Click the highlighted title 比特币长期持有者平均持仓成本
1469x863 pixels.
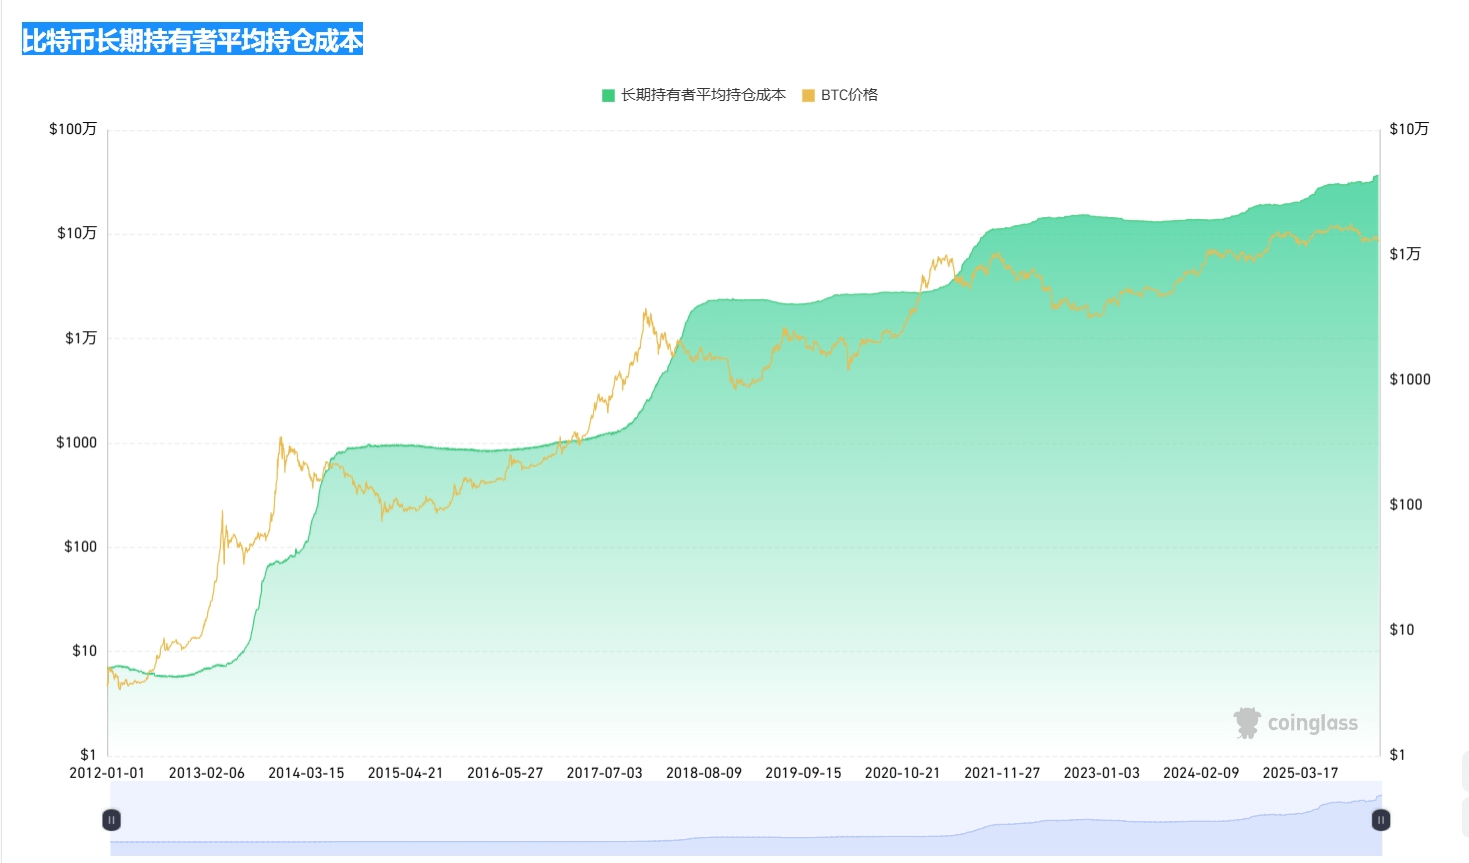(x=192, y=40)
